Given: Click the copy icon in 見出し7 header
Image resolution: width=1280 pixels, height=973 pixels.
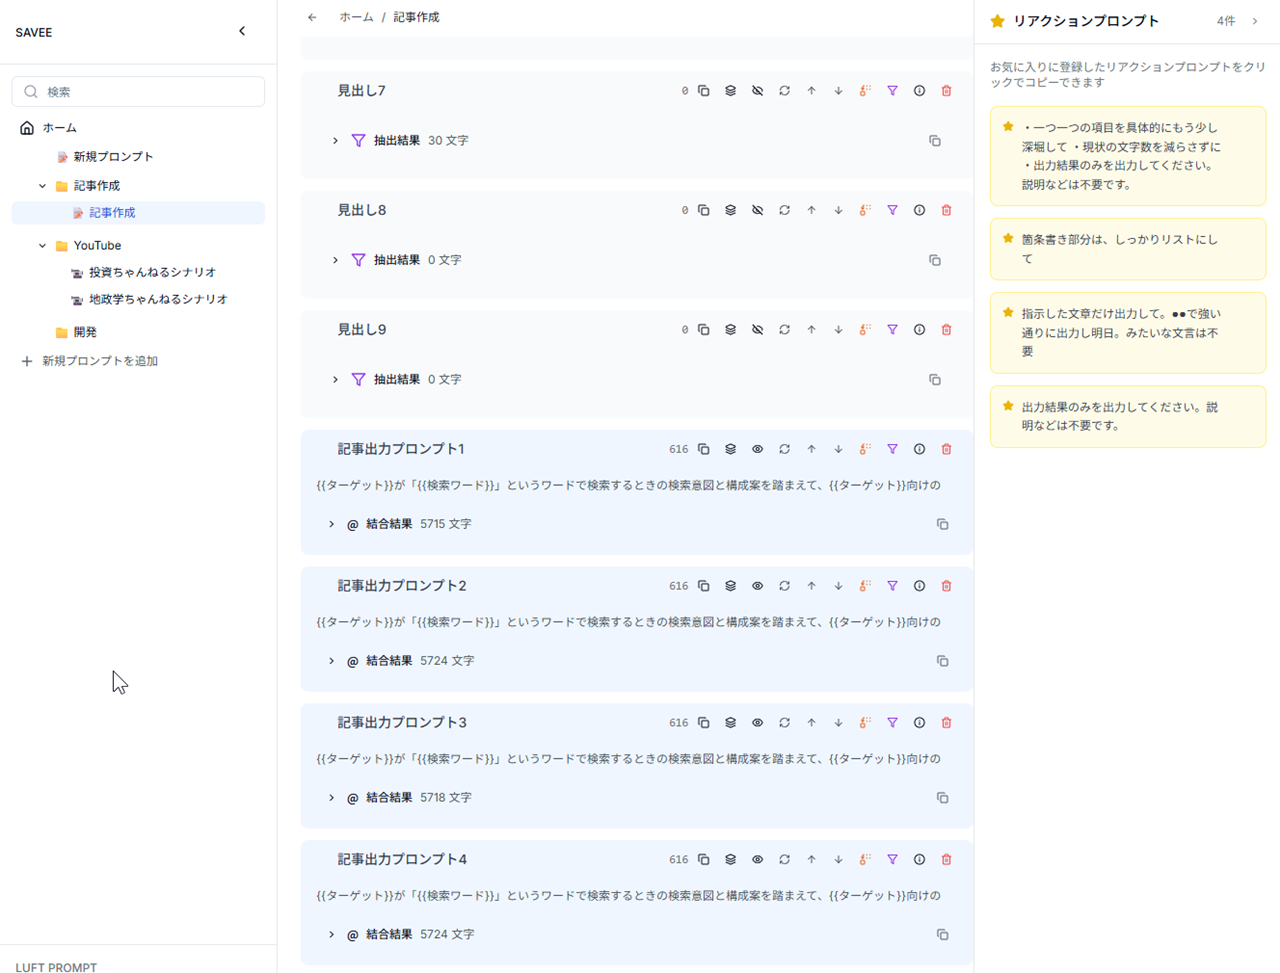Looking at the screenshot, I should tap(704, 91).
